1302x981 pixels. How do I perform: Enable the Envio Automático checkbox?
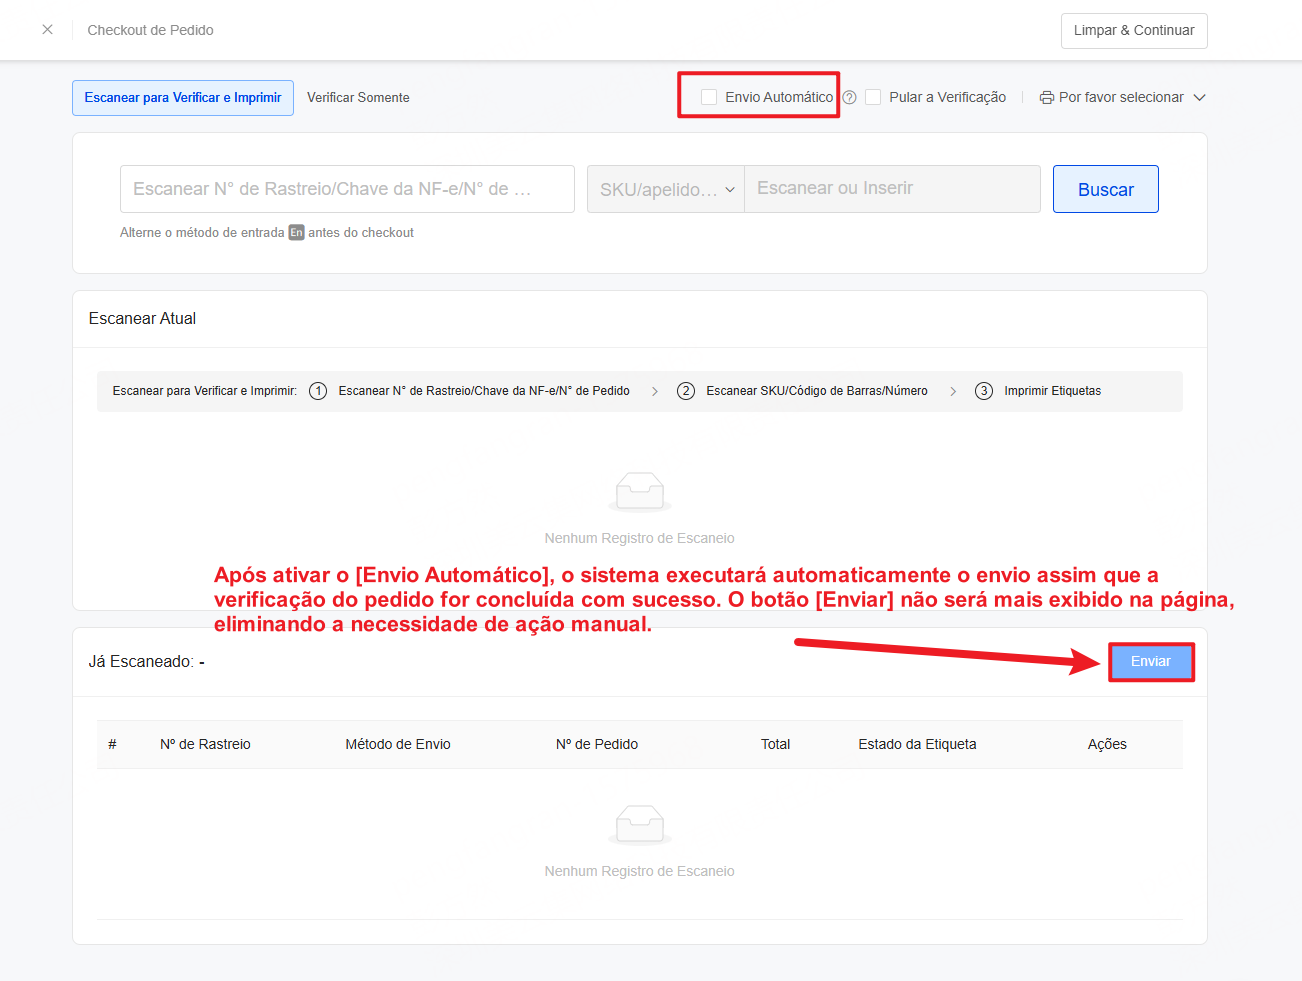(709, 97)
